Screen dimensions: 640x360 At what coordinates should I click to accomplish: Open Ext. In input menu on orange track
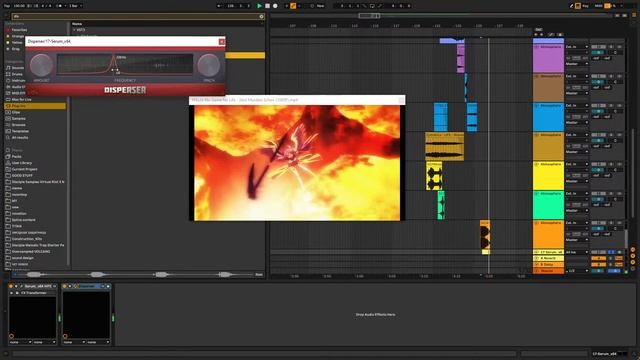coord(577,223)
